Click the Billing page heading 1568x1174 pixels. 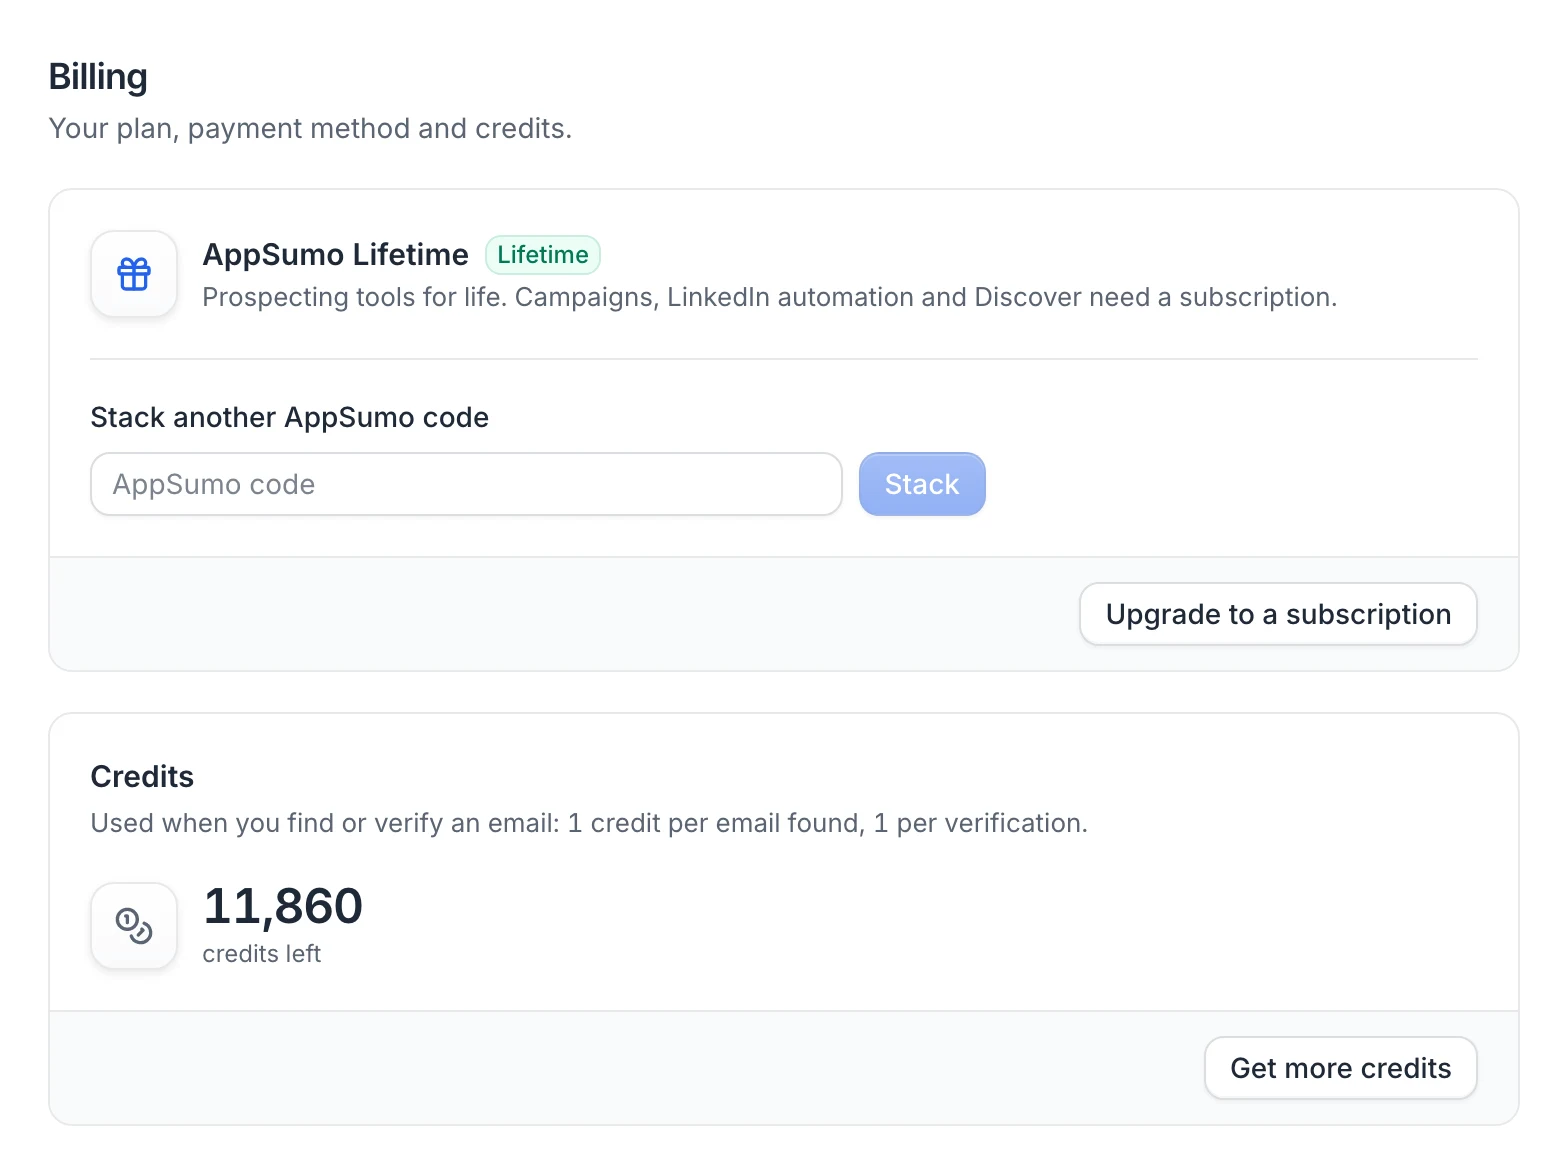click(x=98, y=77)
